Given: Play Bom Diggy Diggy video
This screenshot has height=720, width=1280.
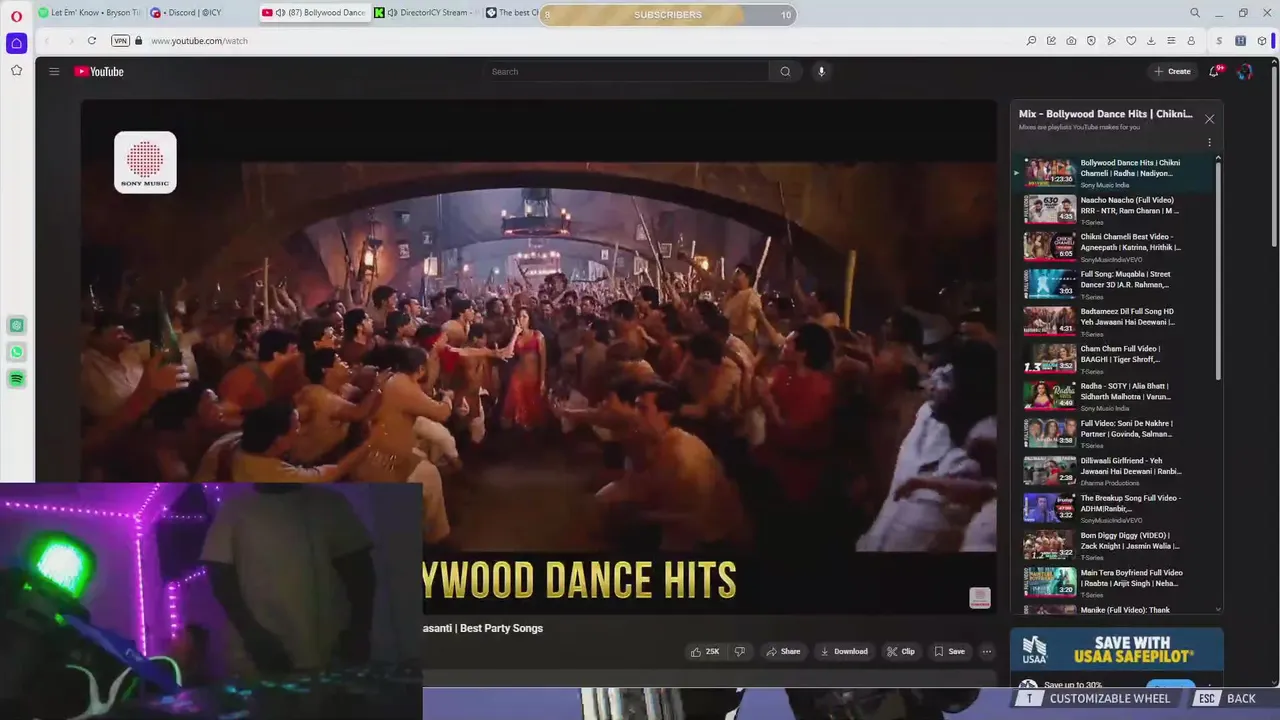Looking at the screenshot, I should tap(1116, 545).
